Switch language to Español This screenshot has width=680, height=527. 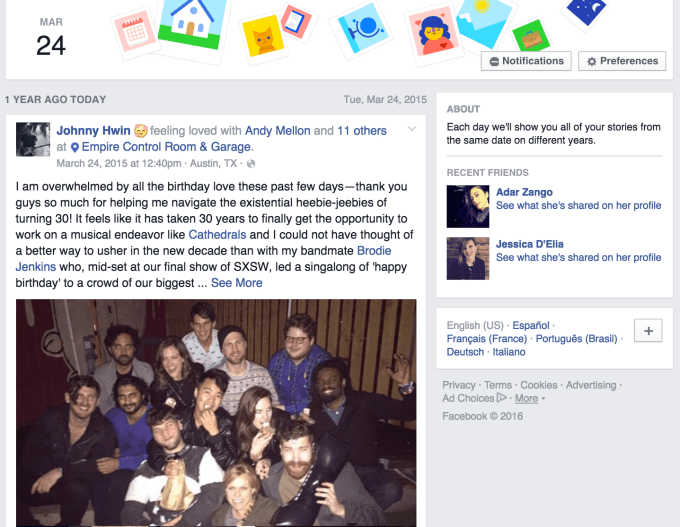(530, 325)
